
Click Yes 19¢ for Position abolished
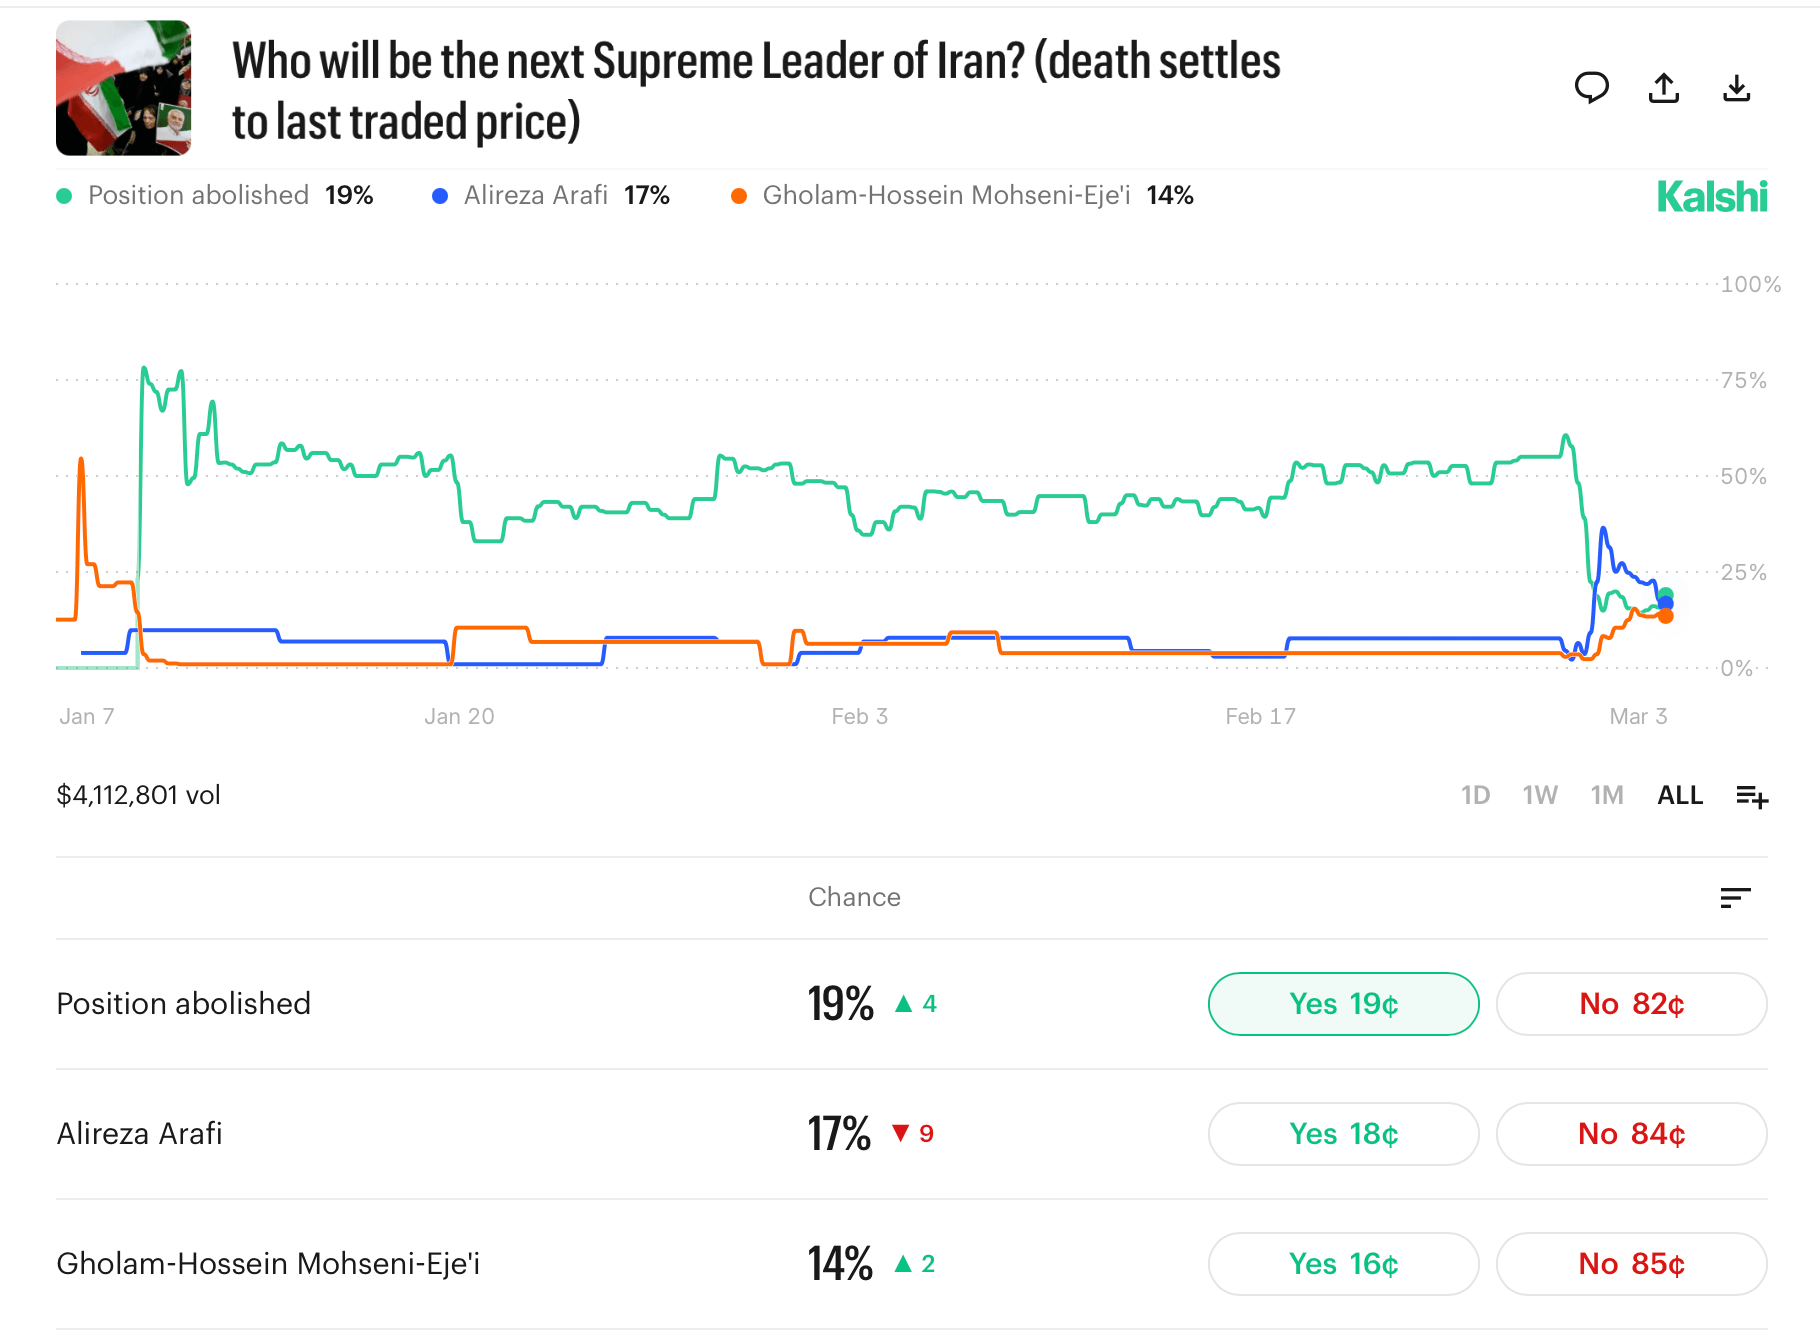tap(1343, 1004)
